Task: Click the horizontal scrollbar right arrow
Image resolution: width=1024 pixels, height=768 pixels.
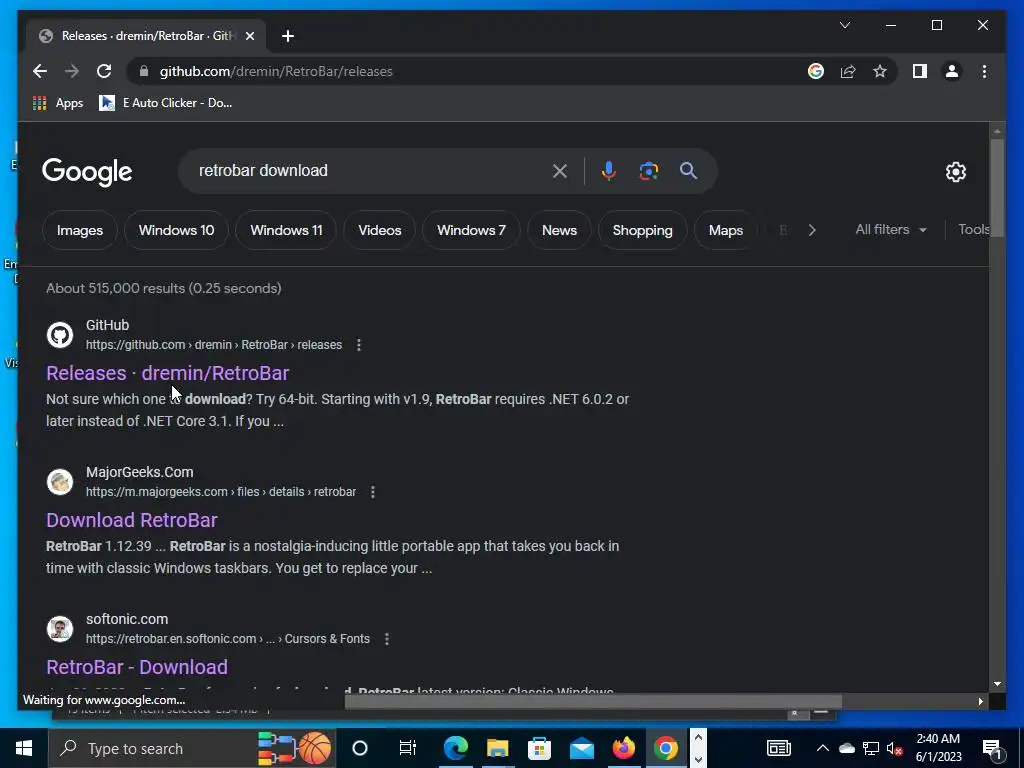Action: pyautogui.click(x=980, y=701)
